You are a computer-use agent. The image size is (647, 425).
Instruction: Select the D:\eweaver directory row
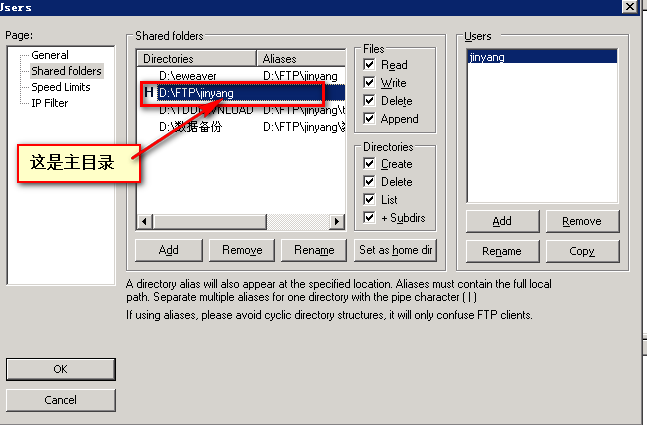[188, 75]
